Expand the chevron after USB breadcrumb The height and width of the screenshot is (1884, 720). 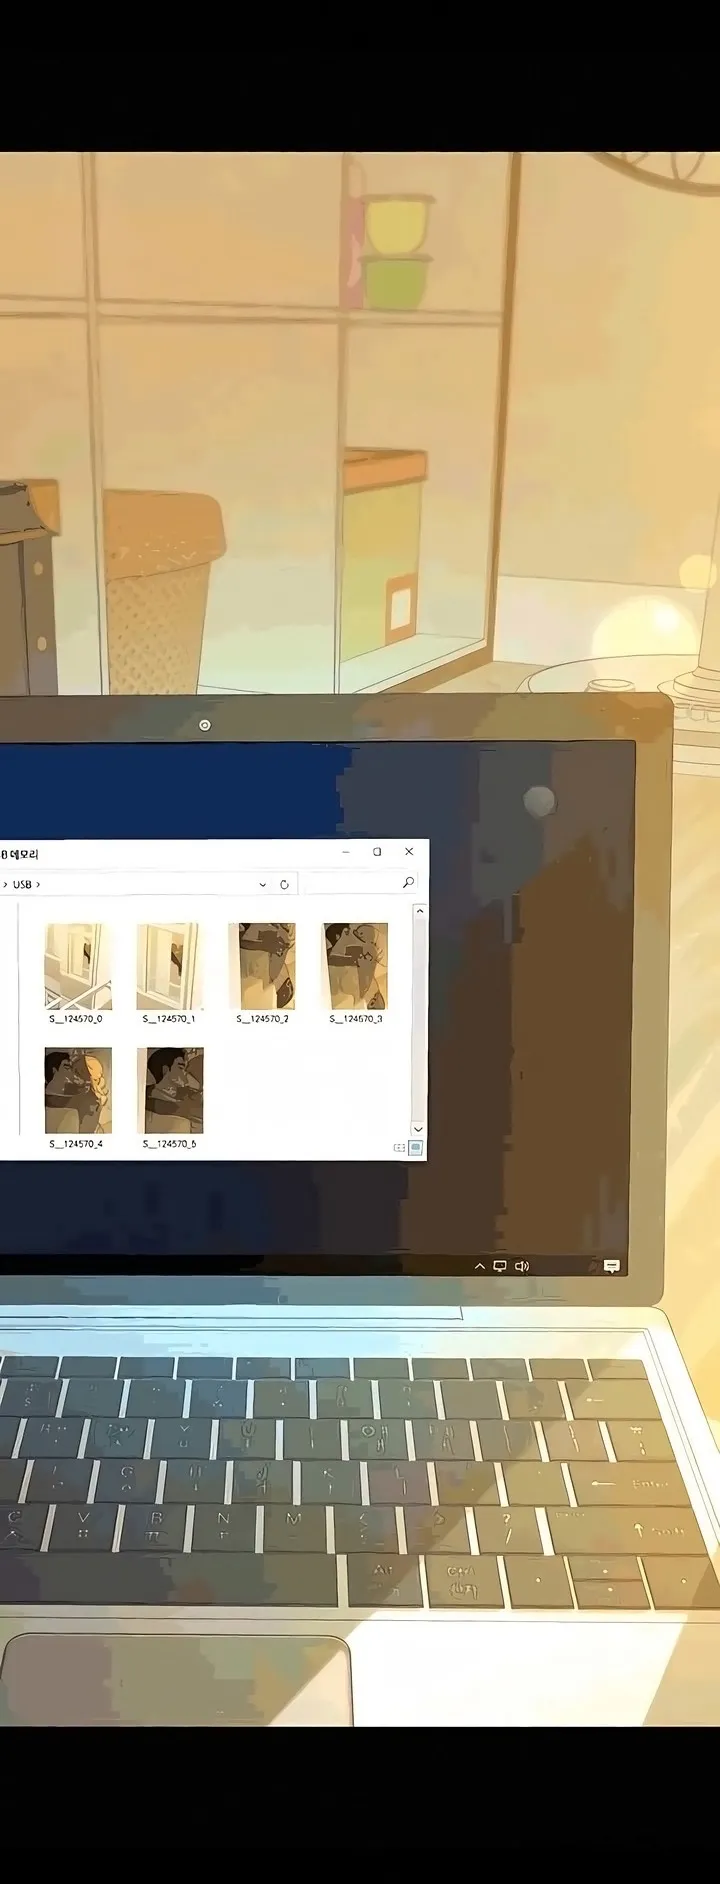tap(38, 885)
